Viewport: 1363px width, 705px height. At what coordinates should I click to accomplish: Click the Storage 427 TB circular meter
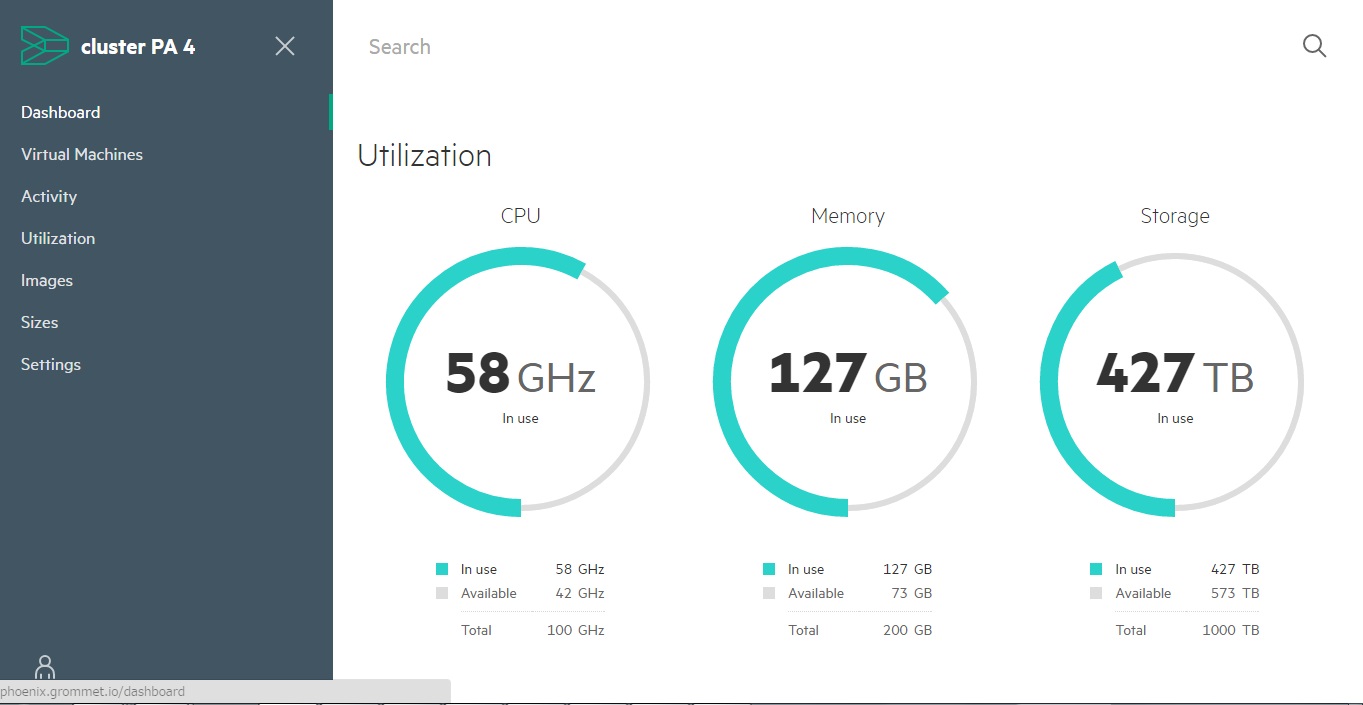1174,382
